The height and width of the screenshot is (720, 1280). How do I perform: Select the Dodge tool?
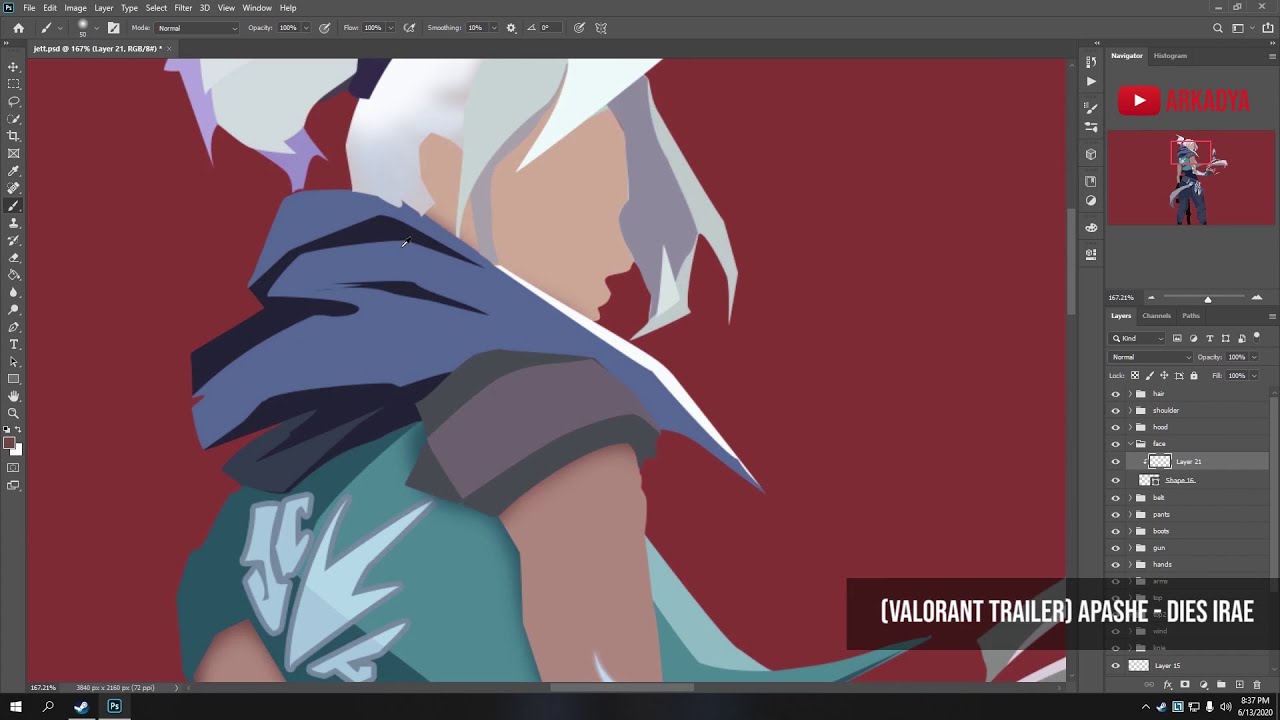14,310
